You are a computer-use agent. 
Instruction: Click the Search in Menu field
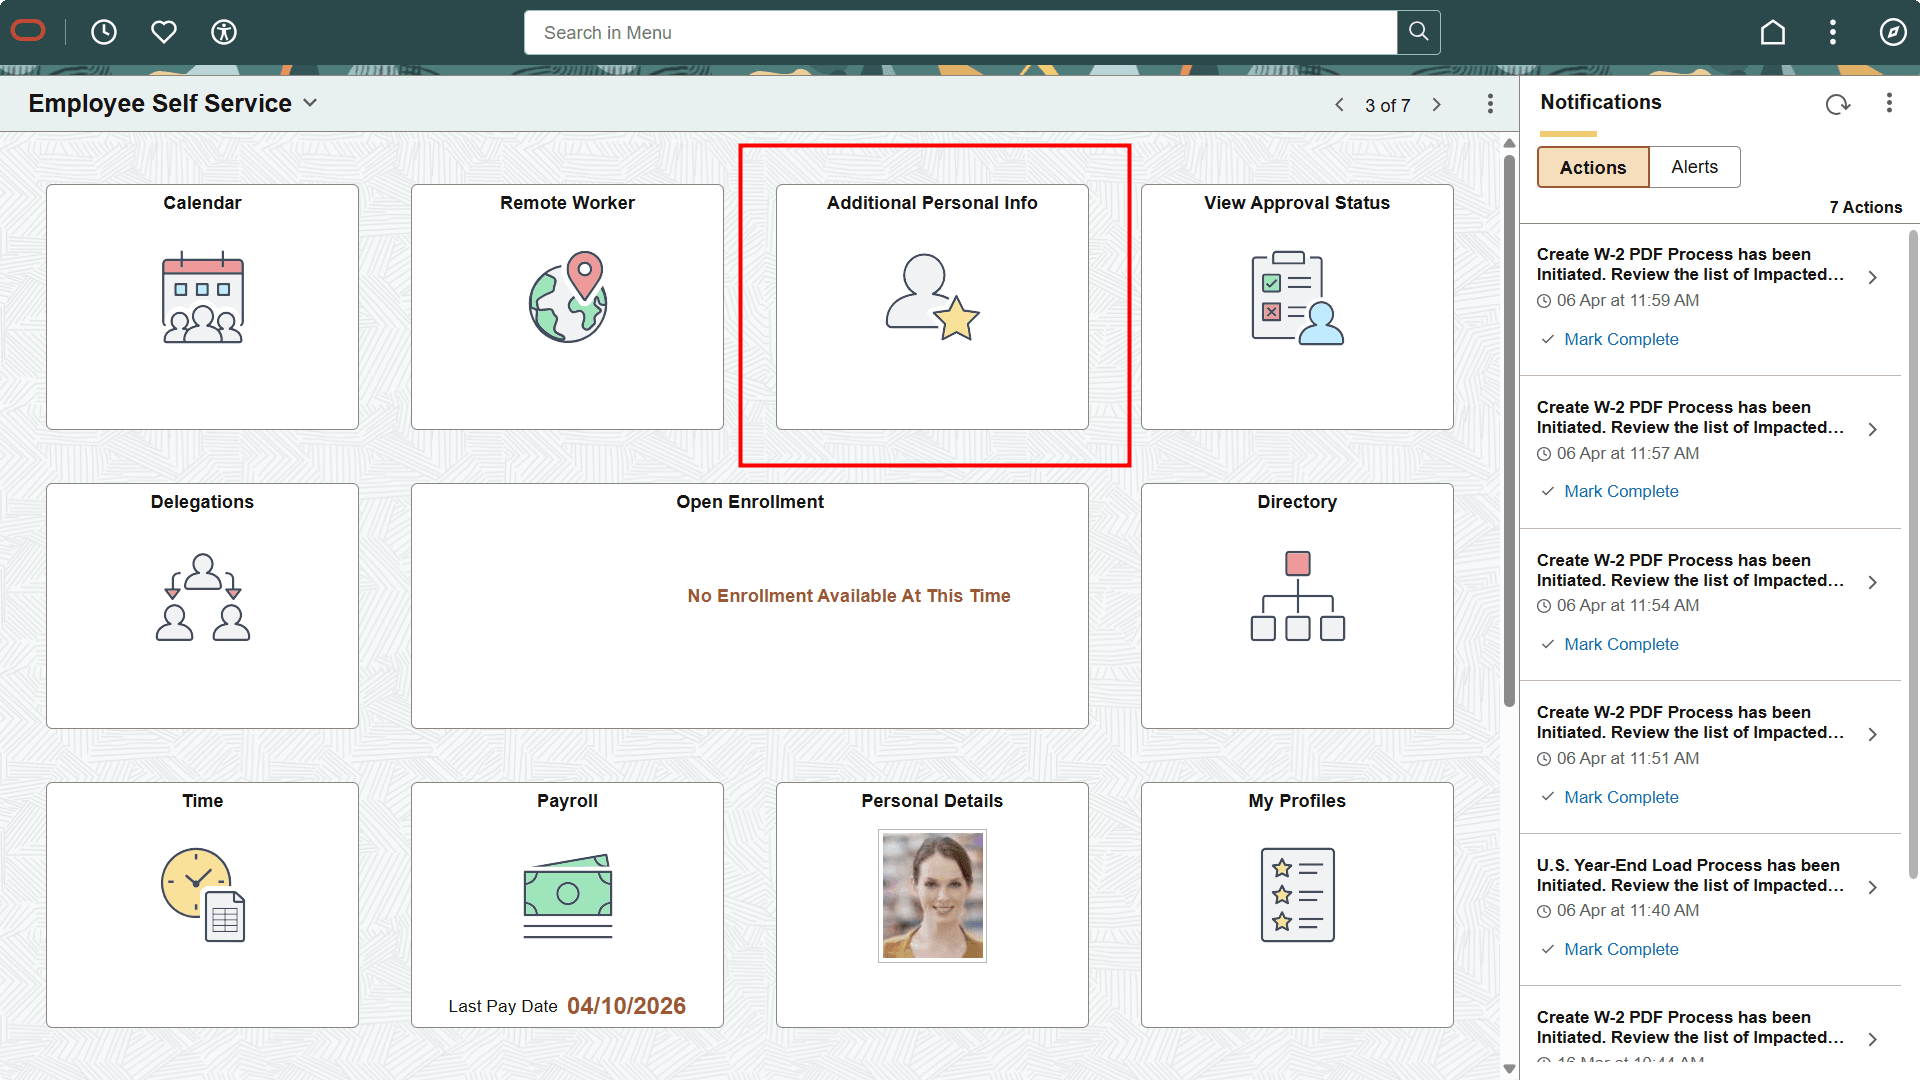(960, 32)
